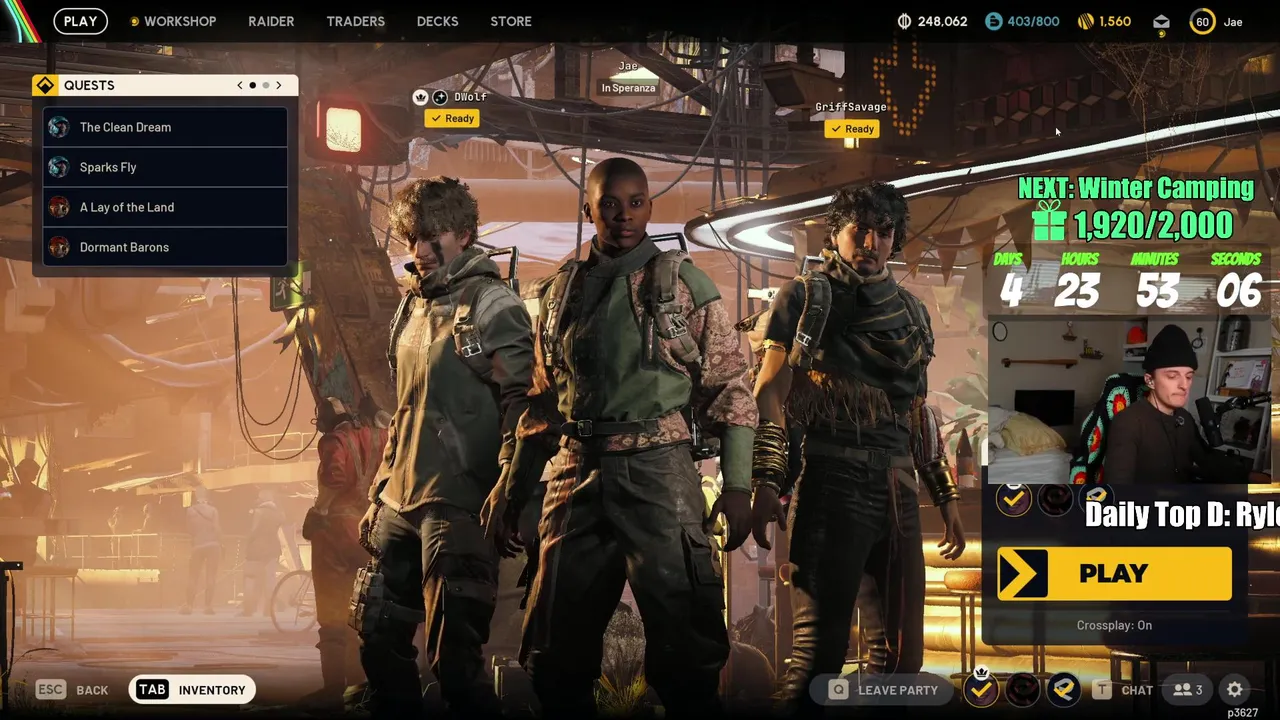
Task: Open the party members list showing 3
Action: [x=1188, y=690]
